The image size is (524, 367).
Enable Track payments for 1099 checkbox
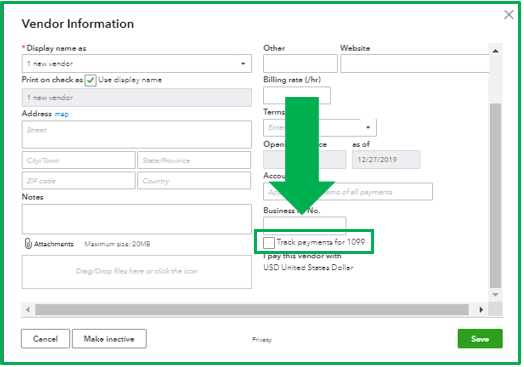[269, 243]
